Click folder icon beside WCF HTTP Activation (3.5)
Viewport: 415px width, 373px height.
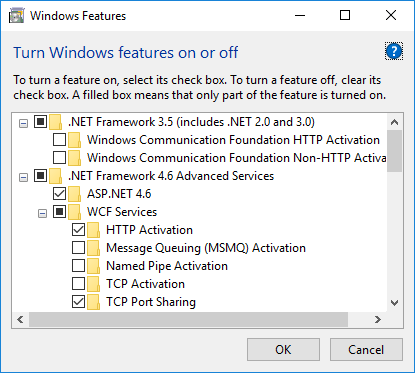75,140
